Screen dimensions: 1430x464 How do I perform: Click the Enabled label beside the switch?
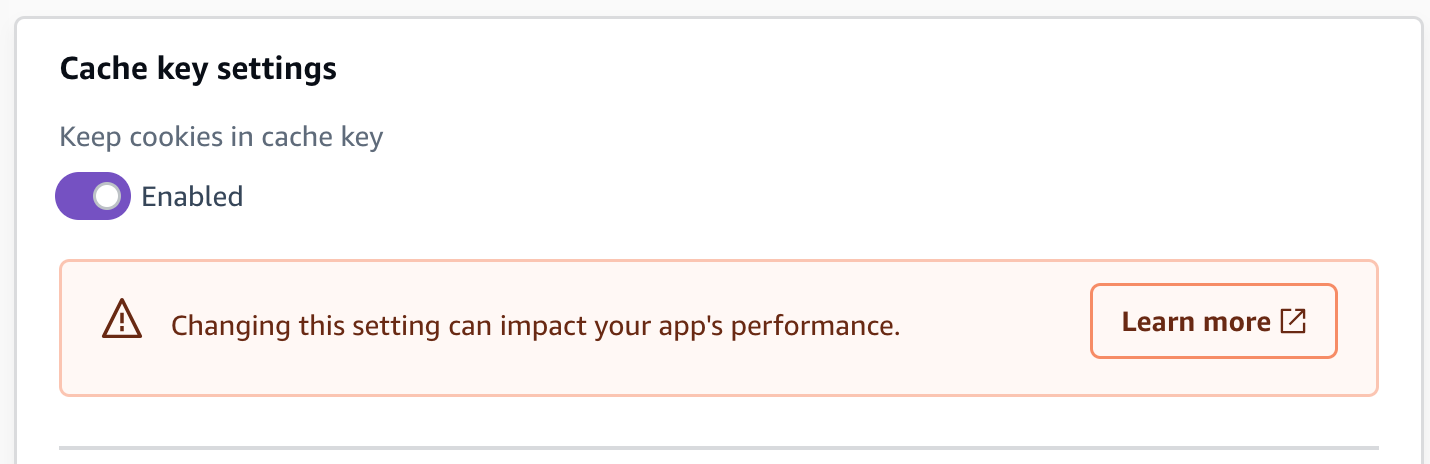click(192, 196)
